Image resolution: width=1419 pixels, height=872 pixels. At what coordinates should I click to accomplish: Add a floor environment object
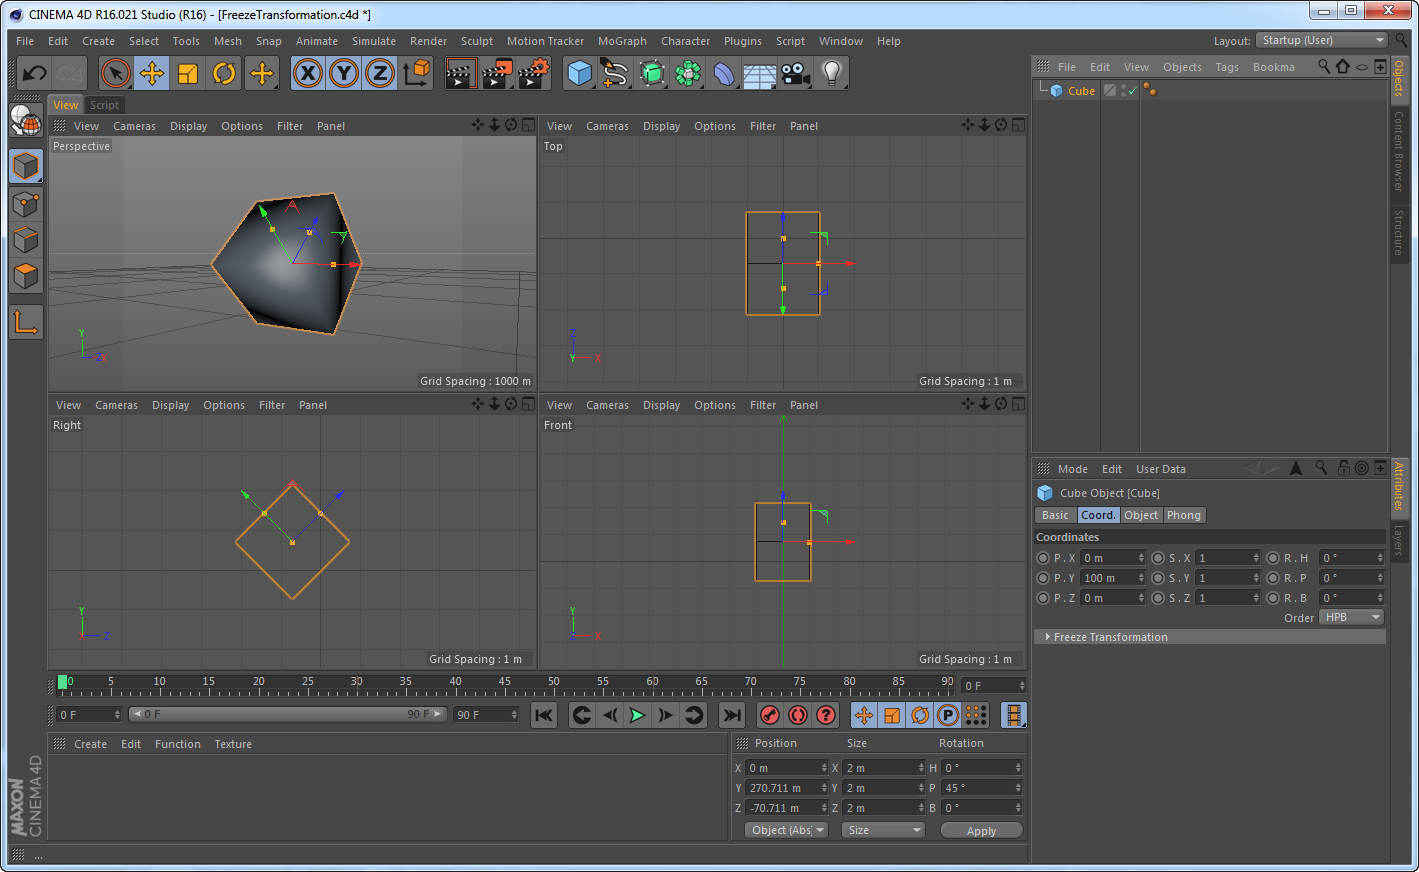pyautogui.click(x=760, y=73)
